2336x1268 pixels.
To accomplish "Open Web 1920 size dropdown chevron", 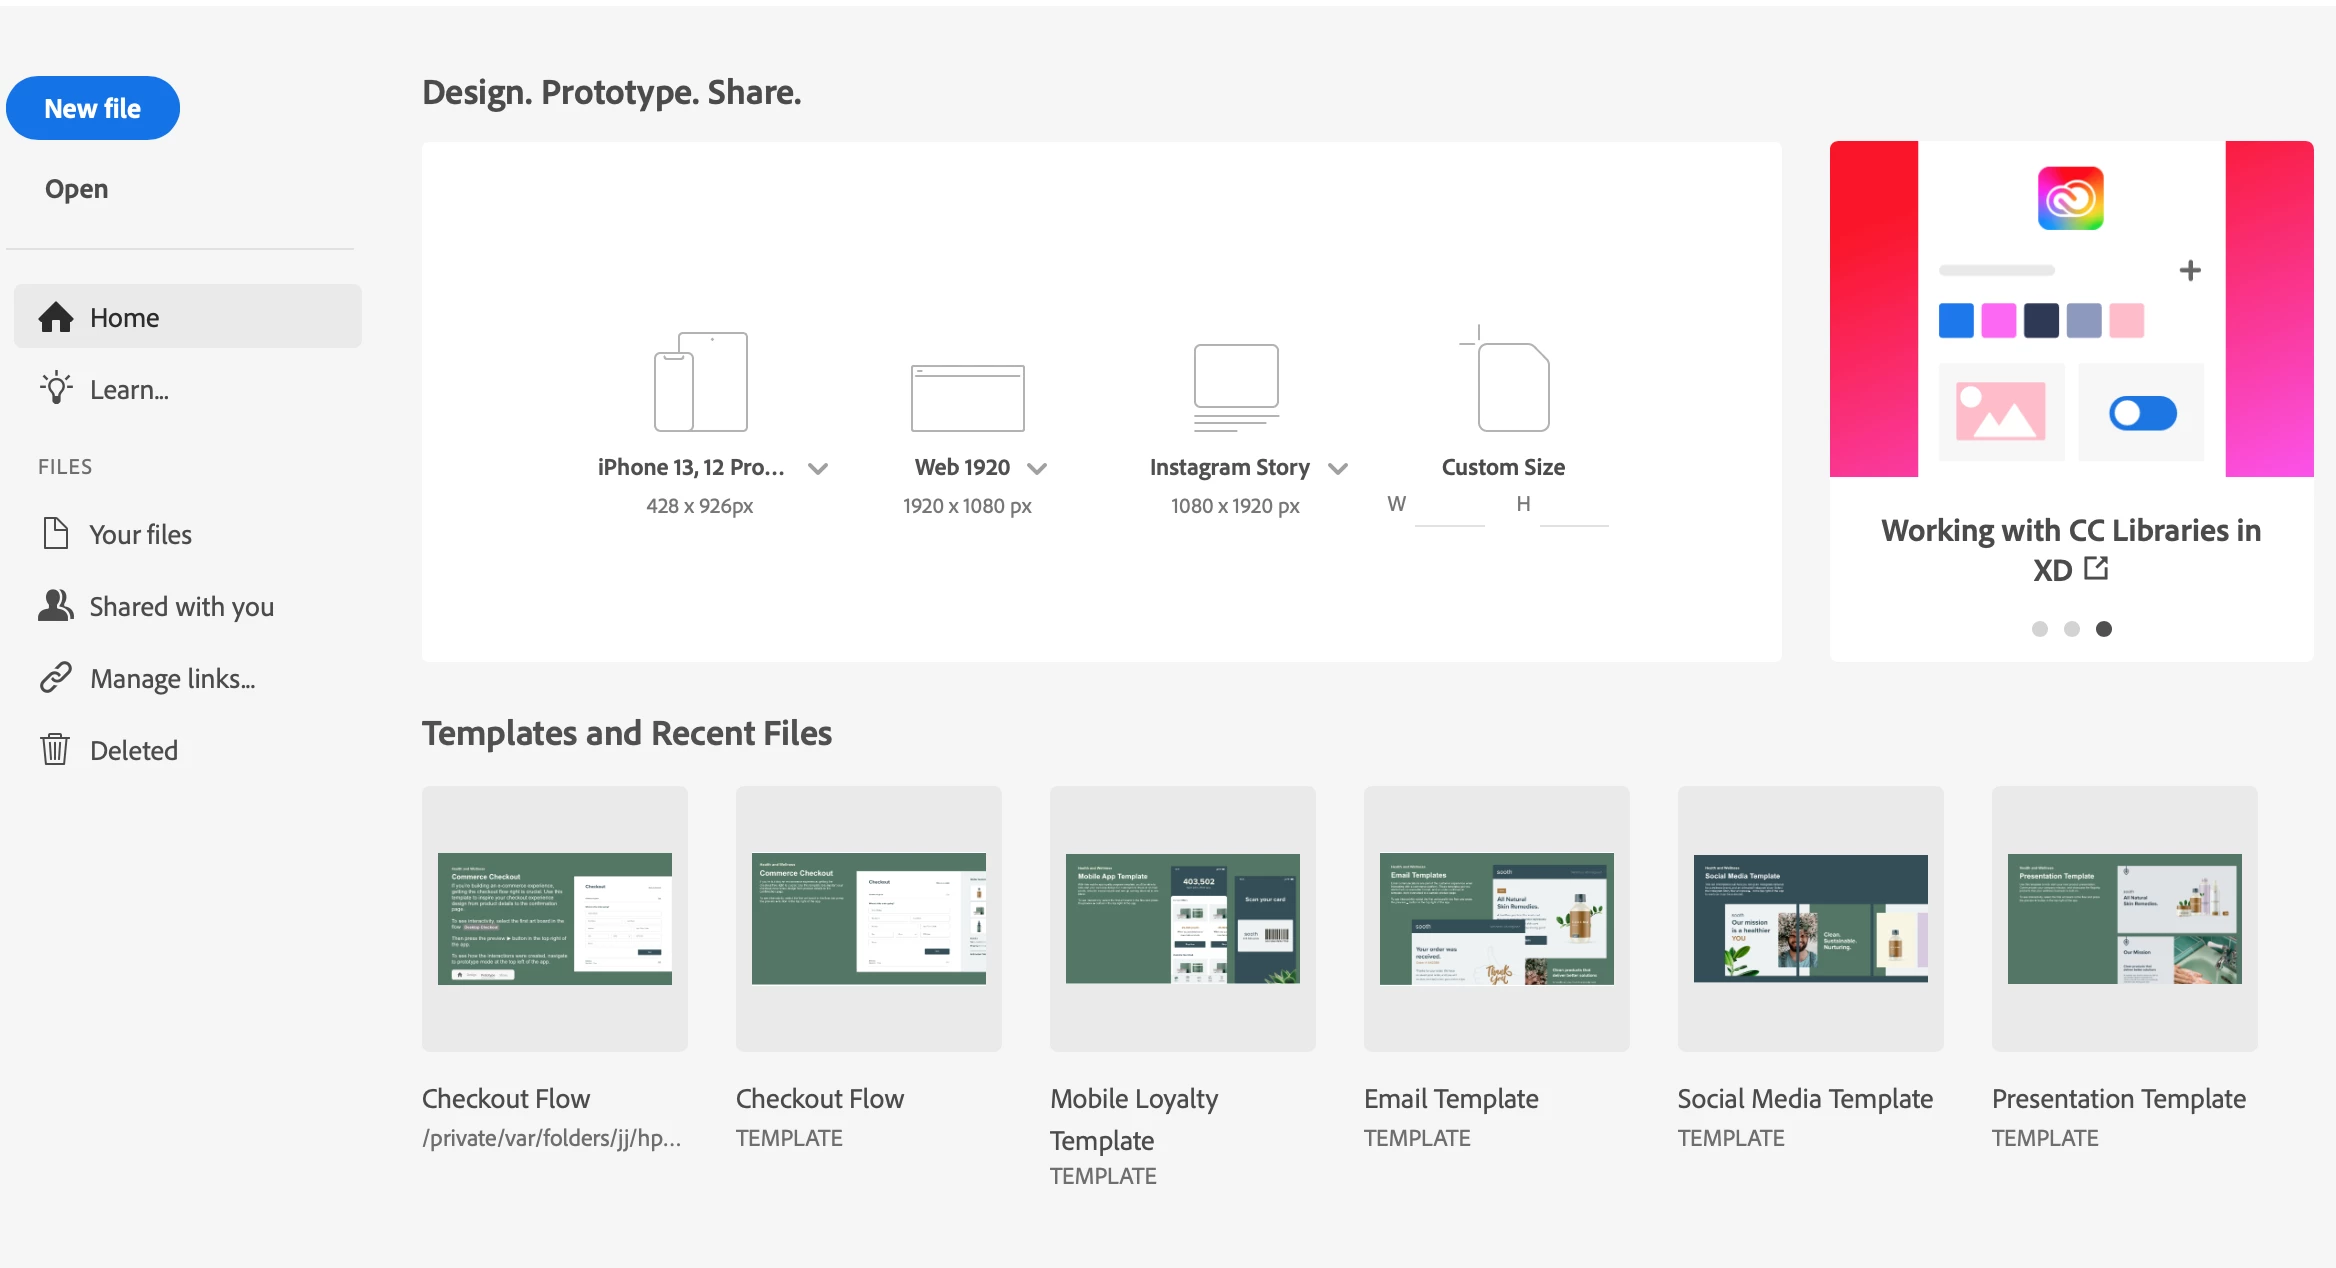I will pos(1037,468).
